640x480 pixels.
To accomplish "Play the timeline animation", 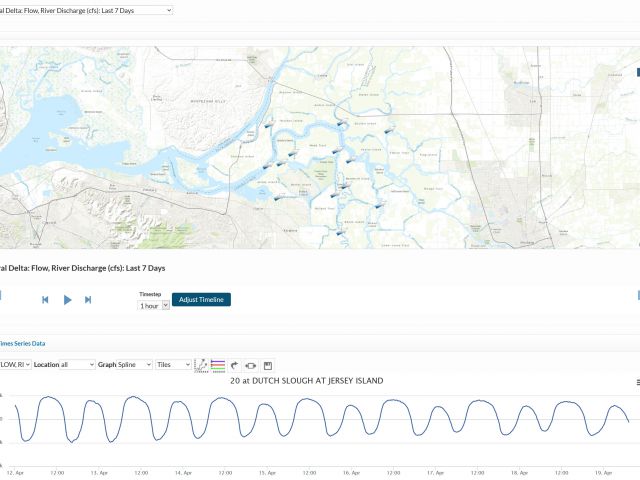I will (x=68, y=300).
